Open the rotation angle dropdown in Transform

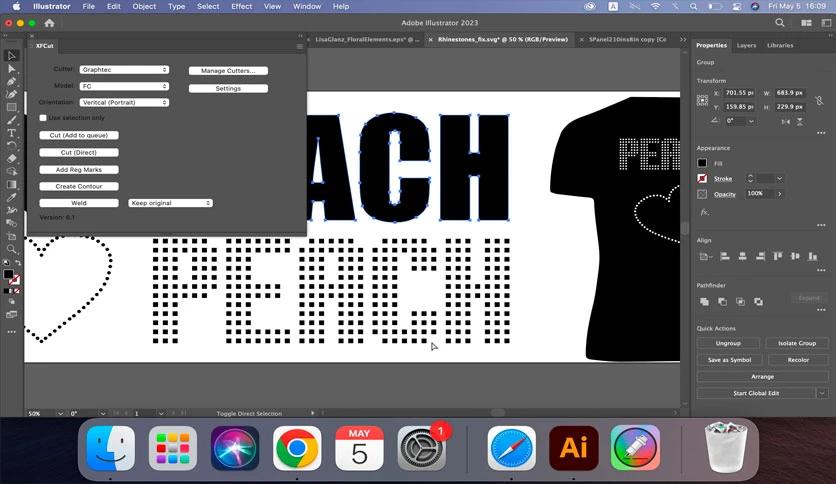[751, 121]
